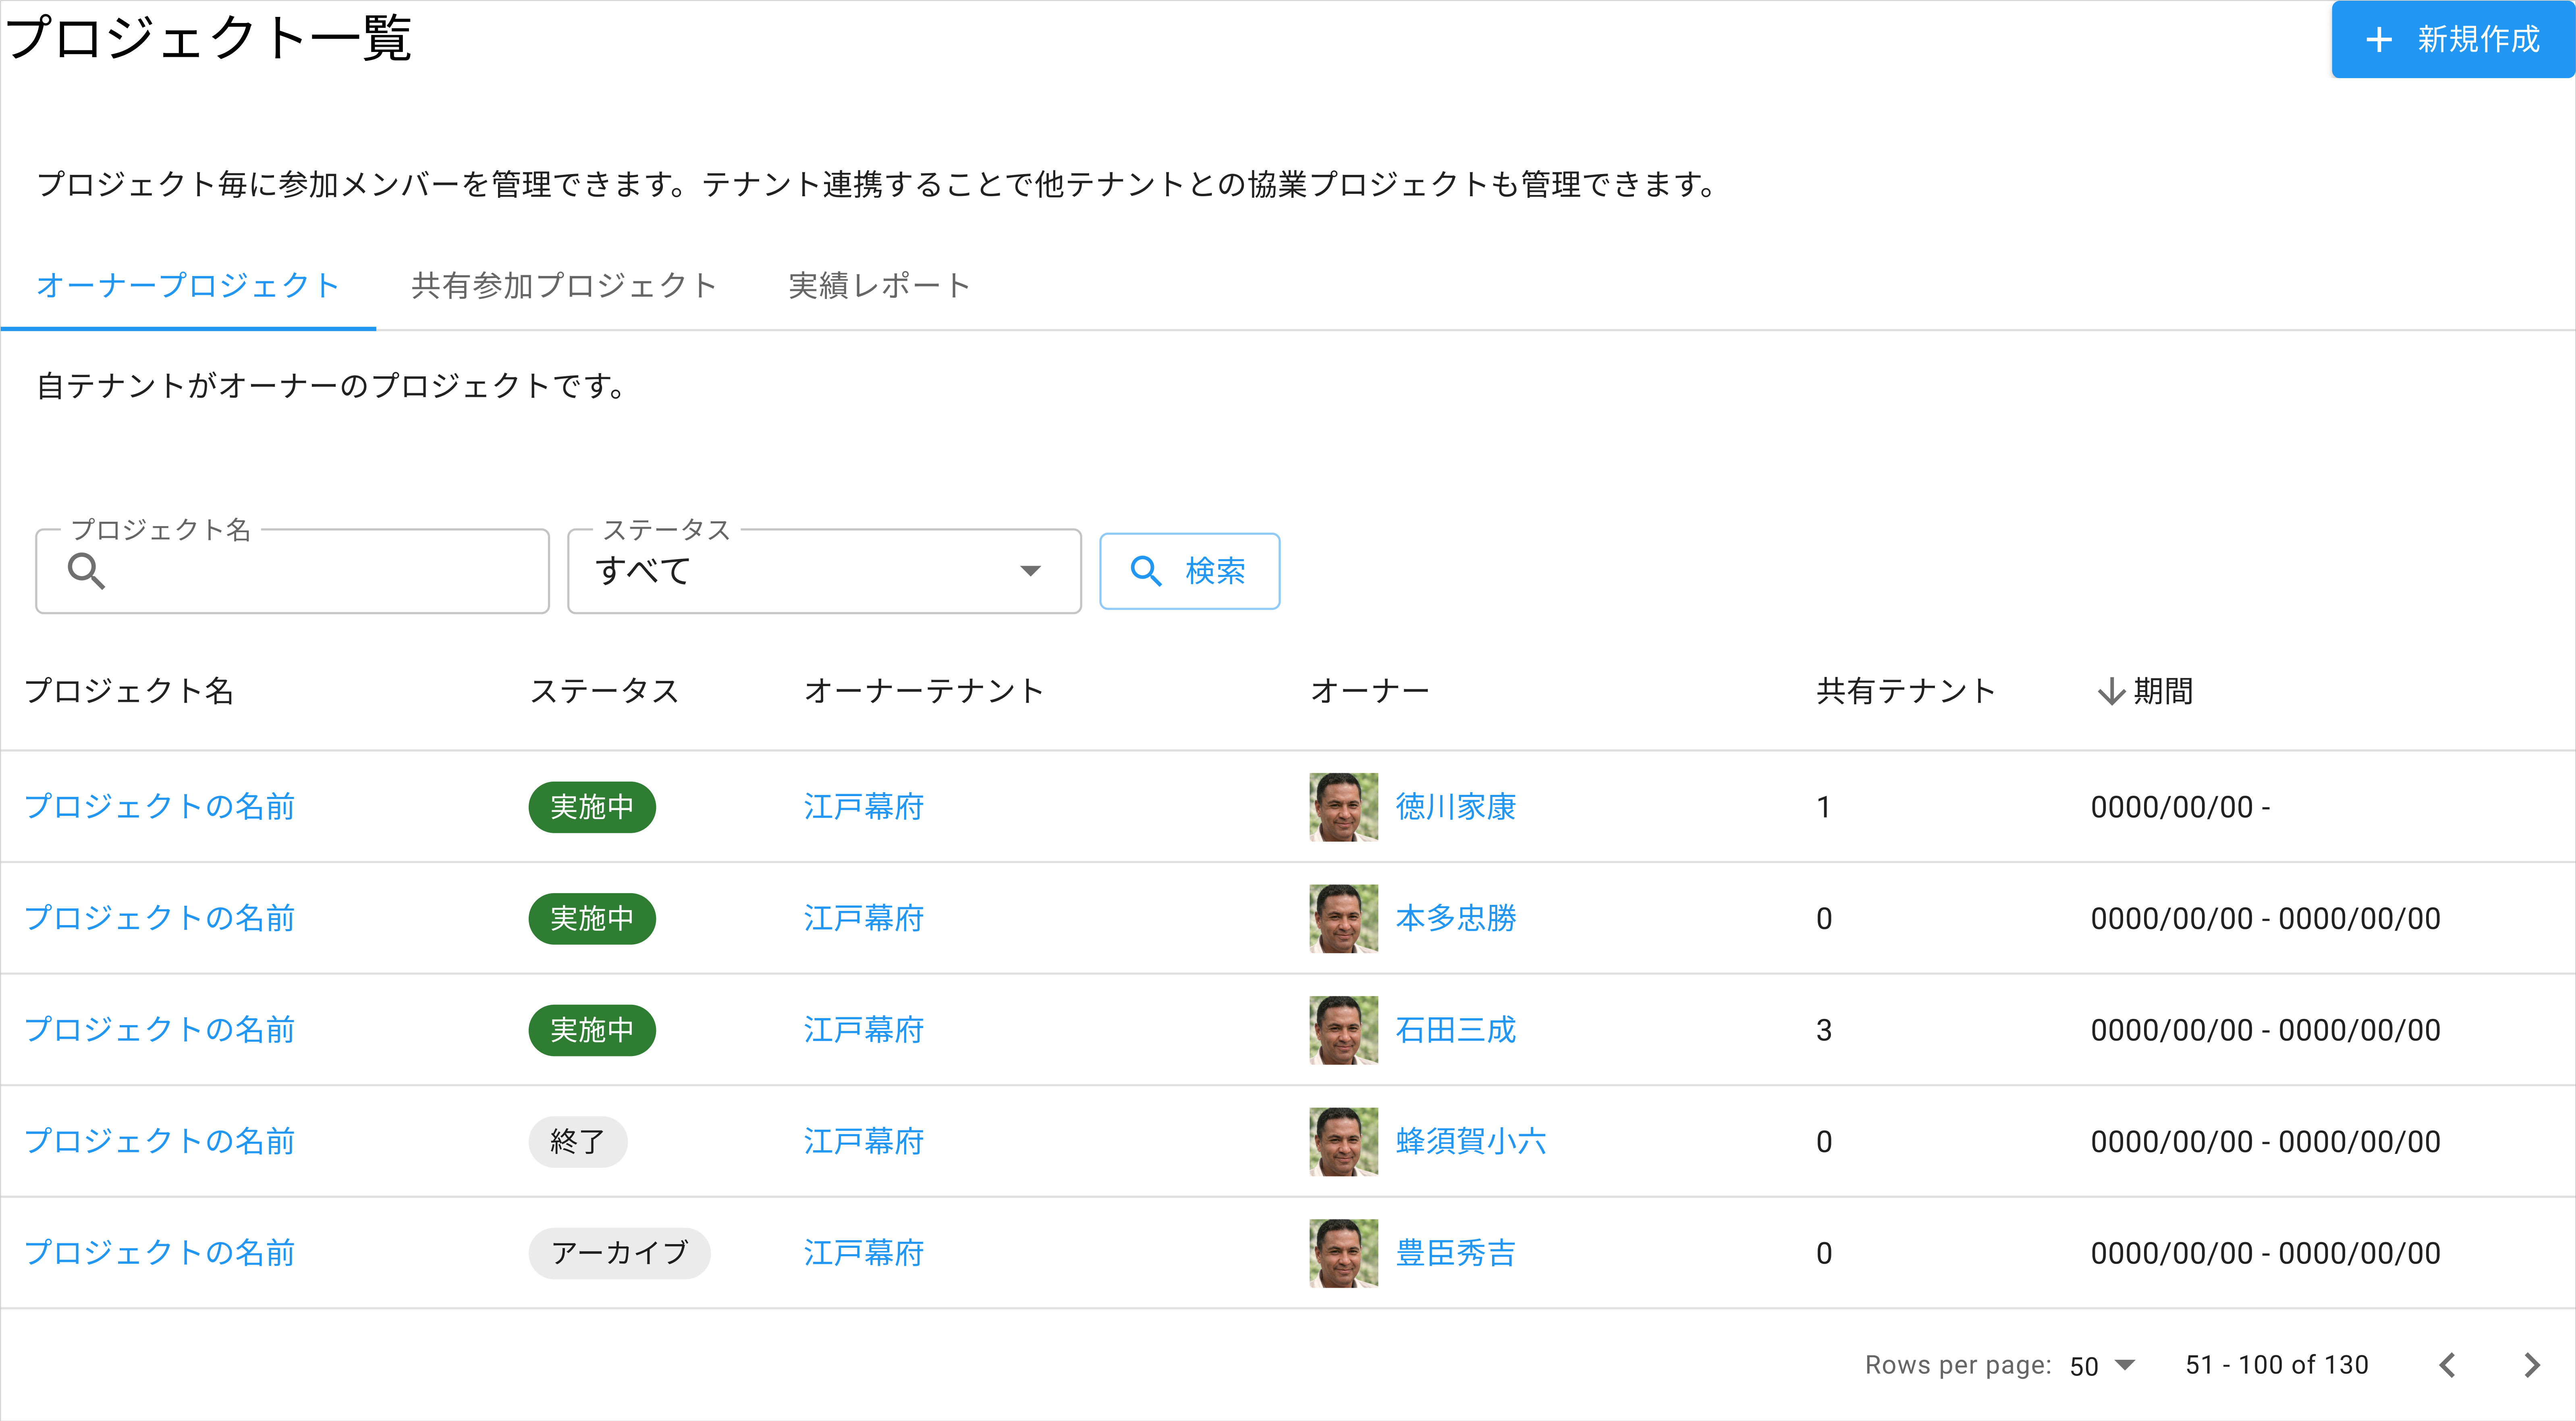
Task: Click the オーナー column header
Action: pos(1370,691)
